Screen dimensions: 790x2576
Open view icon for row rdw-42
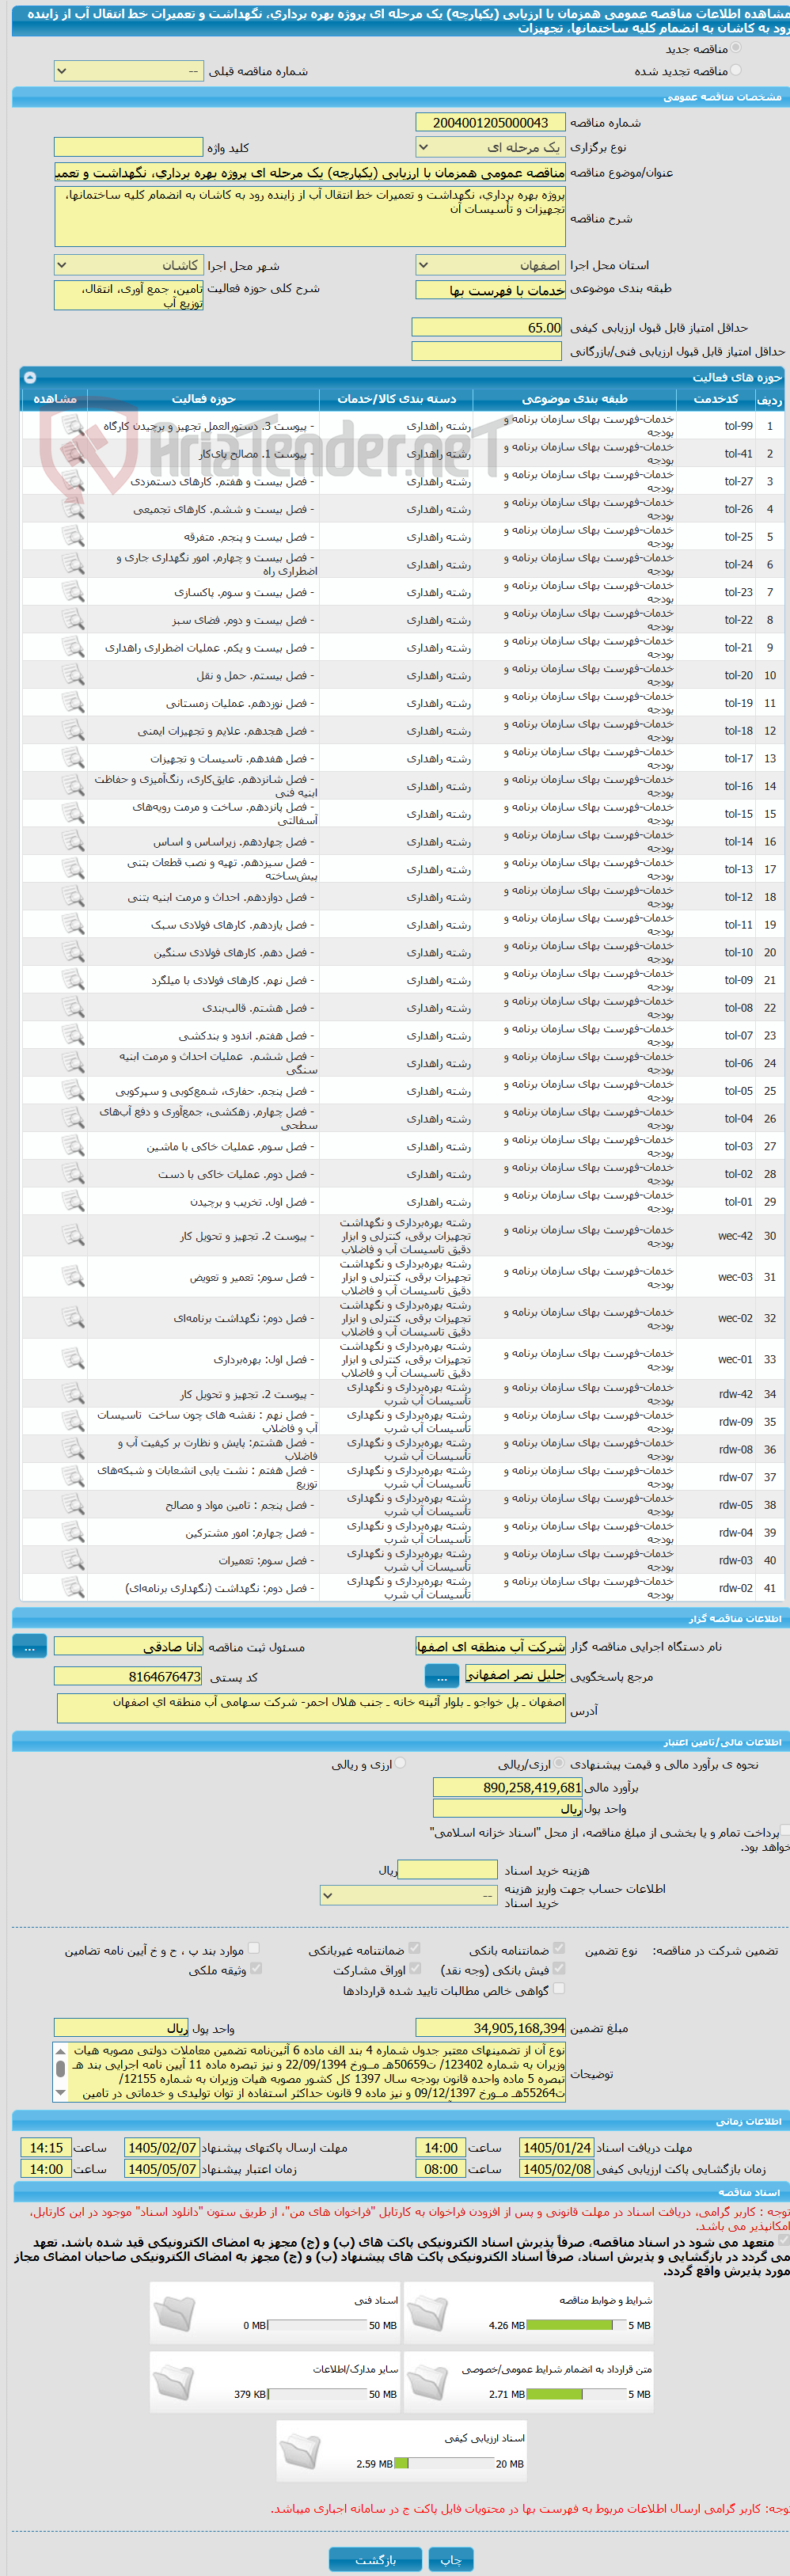(72, 1394)
